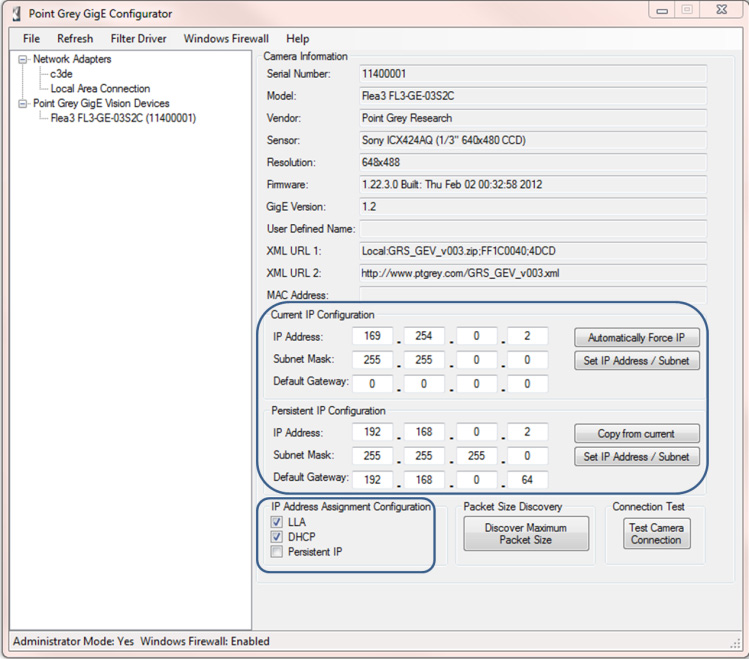
Task: Collapse the Network Adapters tree node
Action: pos(22,60)
